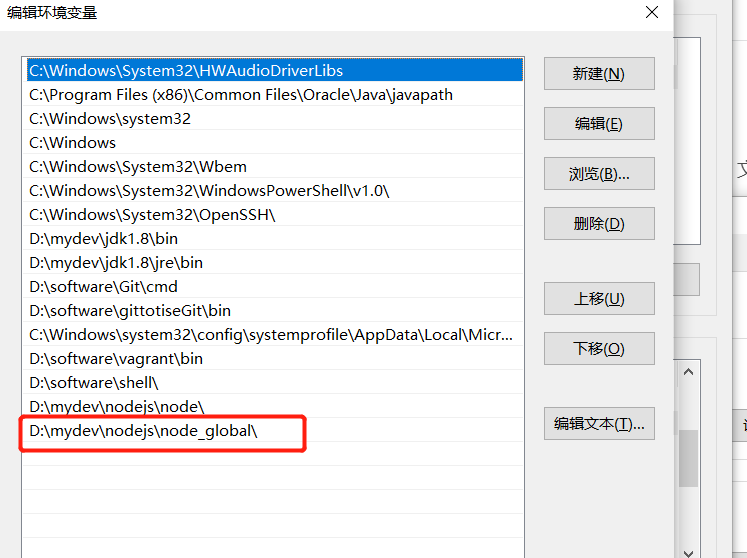747x558 pixels.
Task: Select the System32\OpenSSH\ entry
Action: pyautogui.click(x=273, y=214)
